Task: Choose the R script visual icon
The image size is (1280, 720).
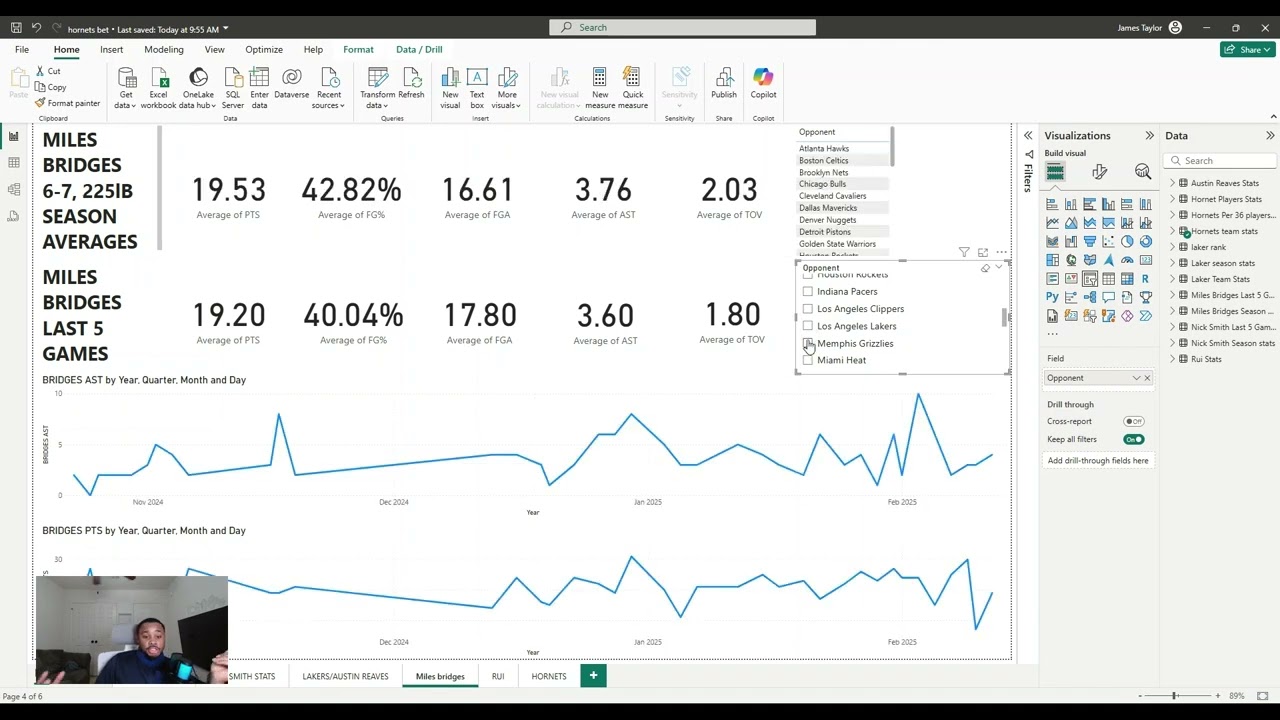Action: click(1146, 279)
